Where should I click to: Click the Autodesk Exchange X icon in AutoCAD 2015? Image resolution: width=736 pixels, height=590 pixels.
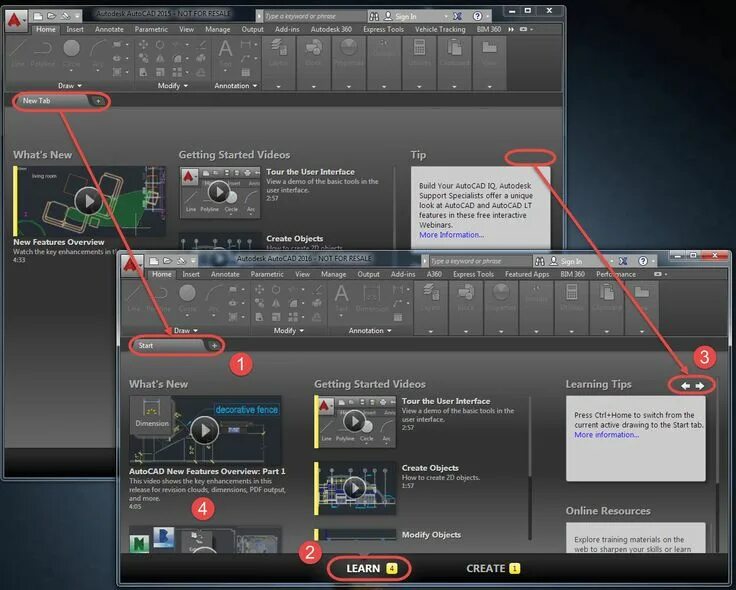click(457, 16)
